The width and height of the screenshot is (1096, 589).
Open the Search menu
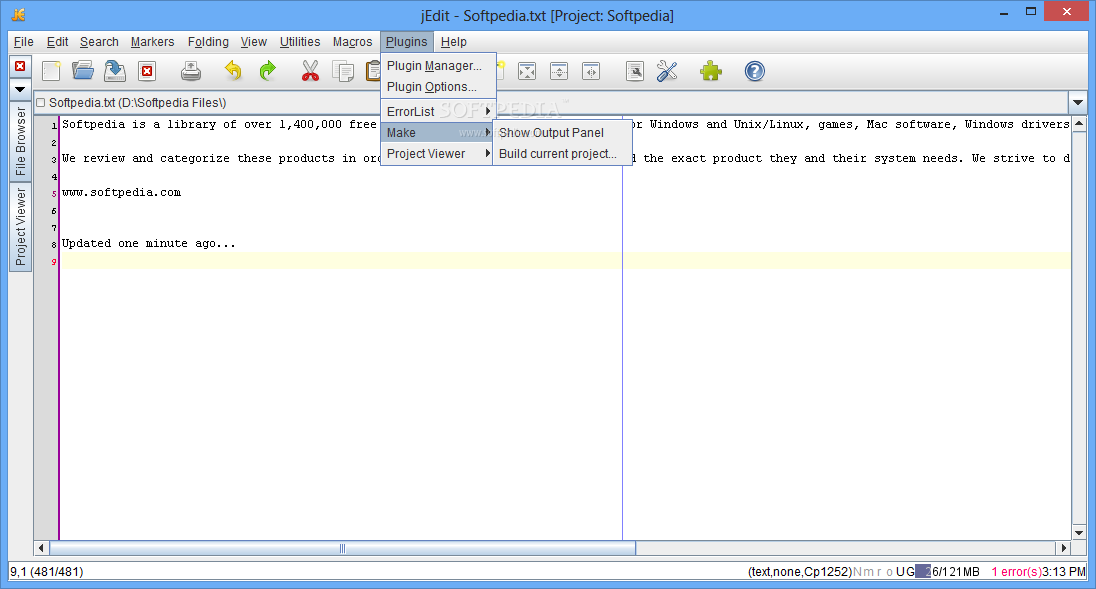[x=99, y=42]
